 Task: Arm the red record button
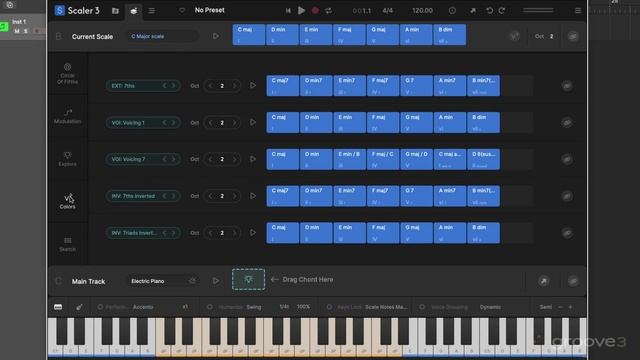315,11
